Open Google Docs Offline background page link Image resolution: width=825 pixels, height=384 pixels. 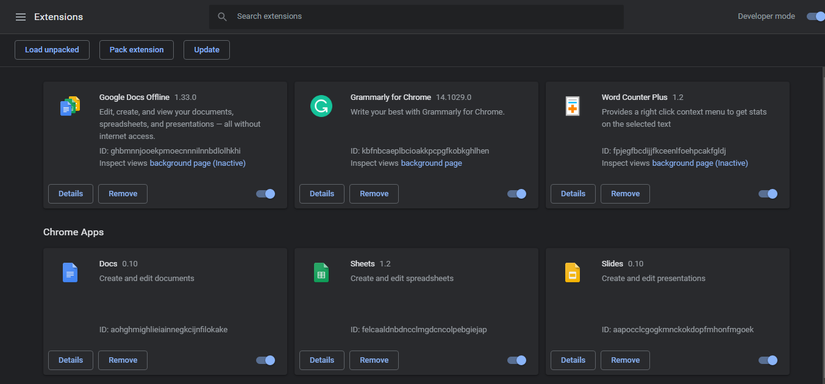click(197, 163)
